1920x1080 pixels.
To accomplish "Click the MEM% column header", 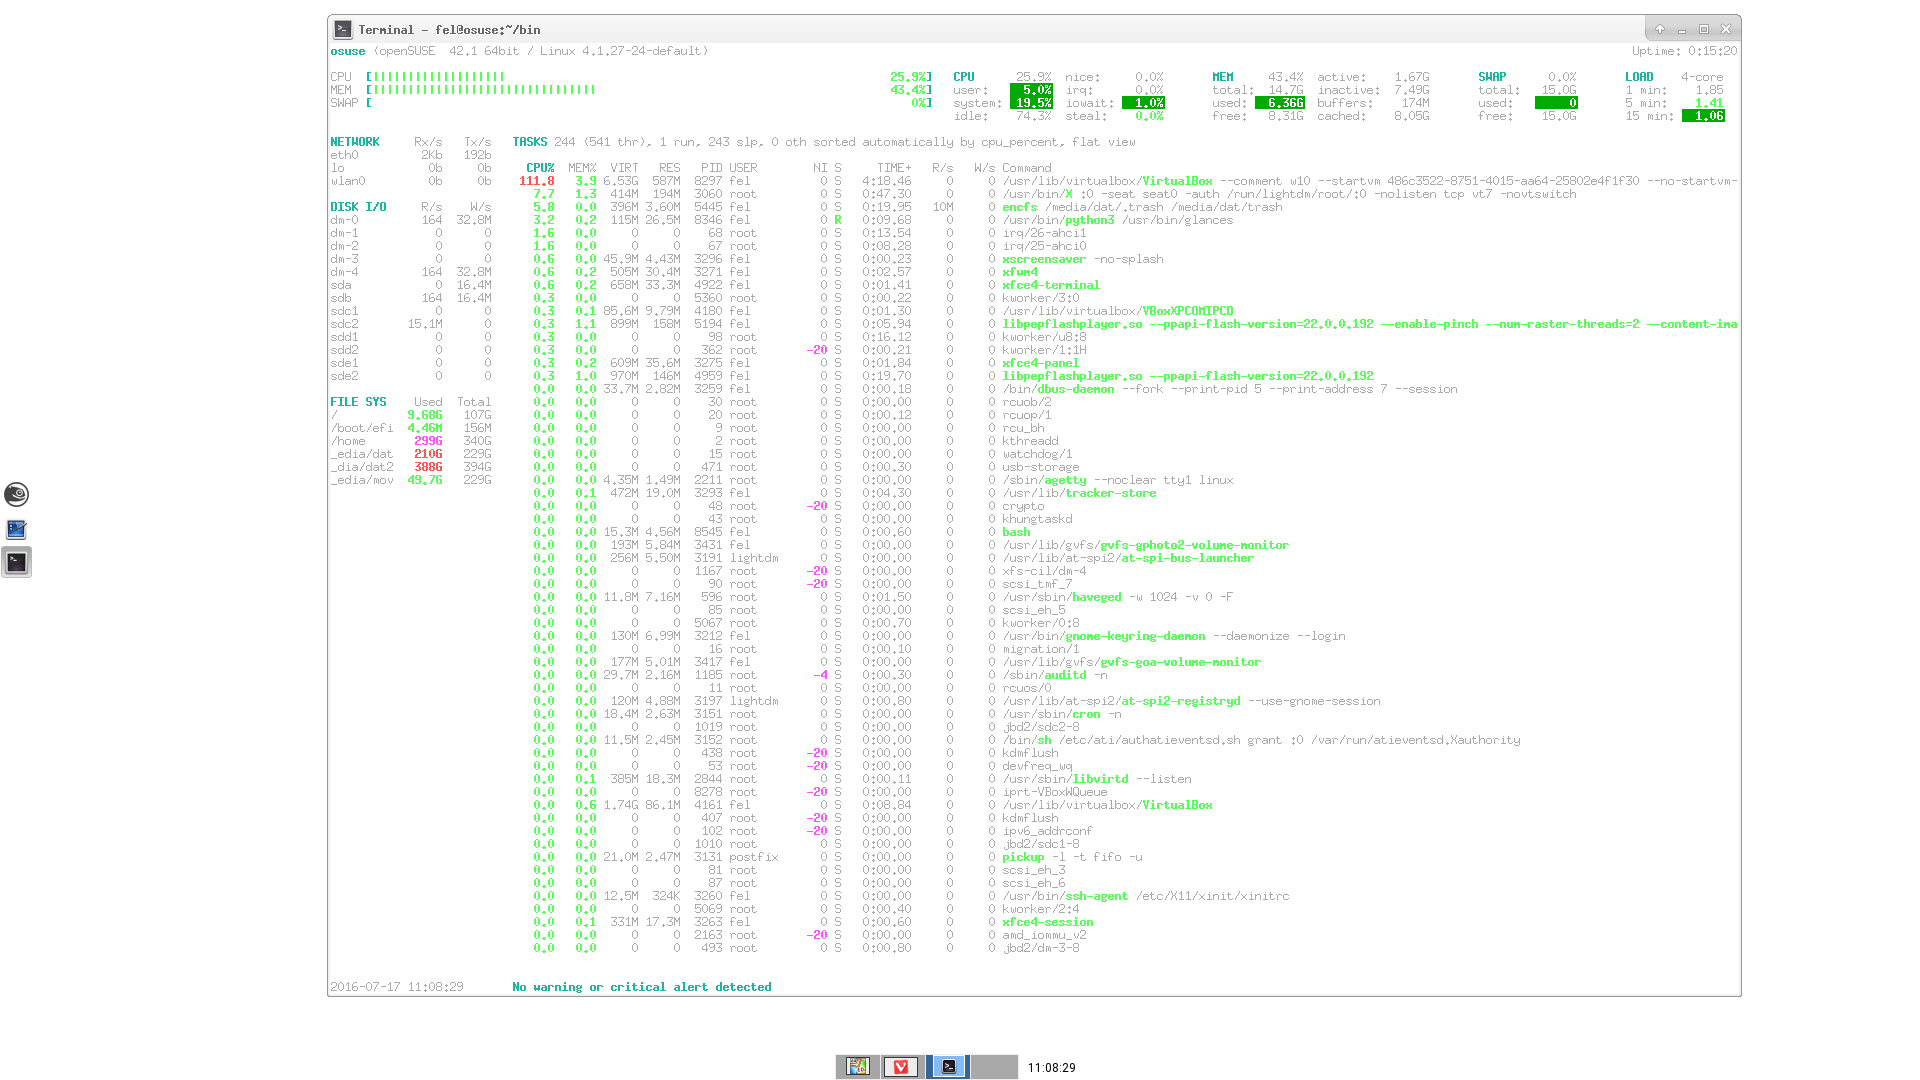I will (582, 168).
